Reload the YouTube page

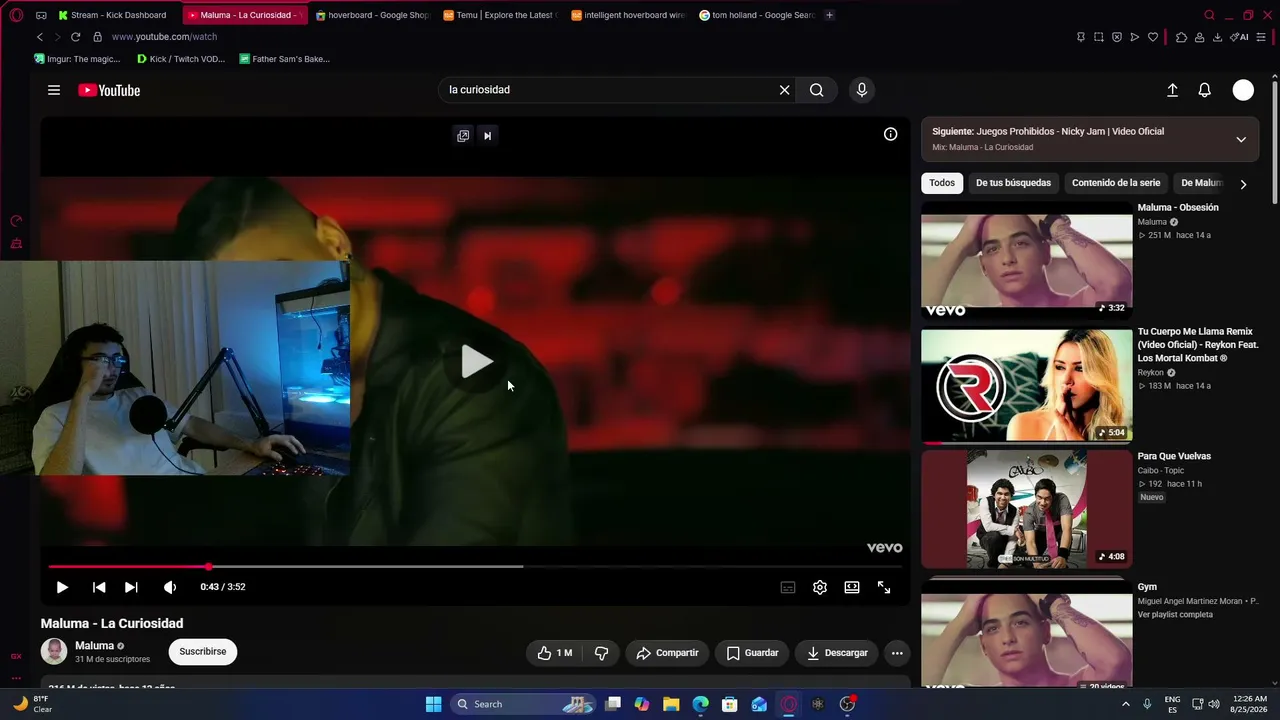click(x=75, y=37)
